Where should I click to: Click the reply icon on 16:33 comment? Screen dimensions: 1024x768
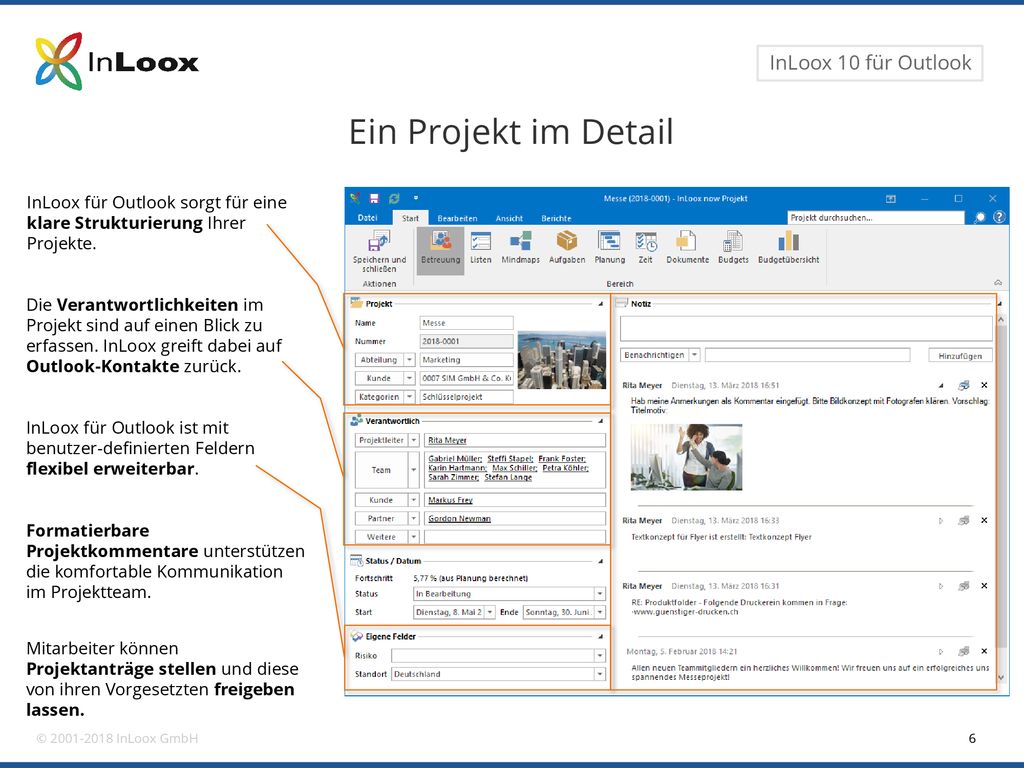[963, 520]
